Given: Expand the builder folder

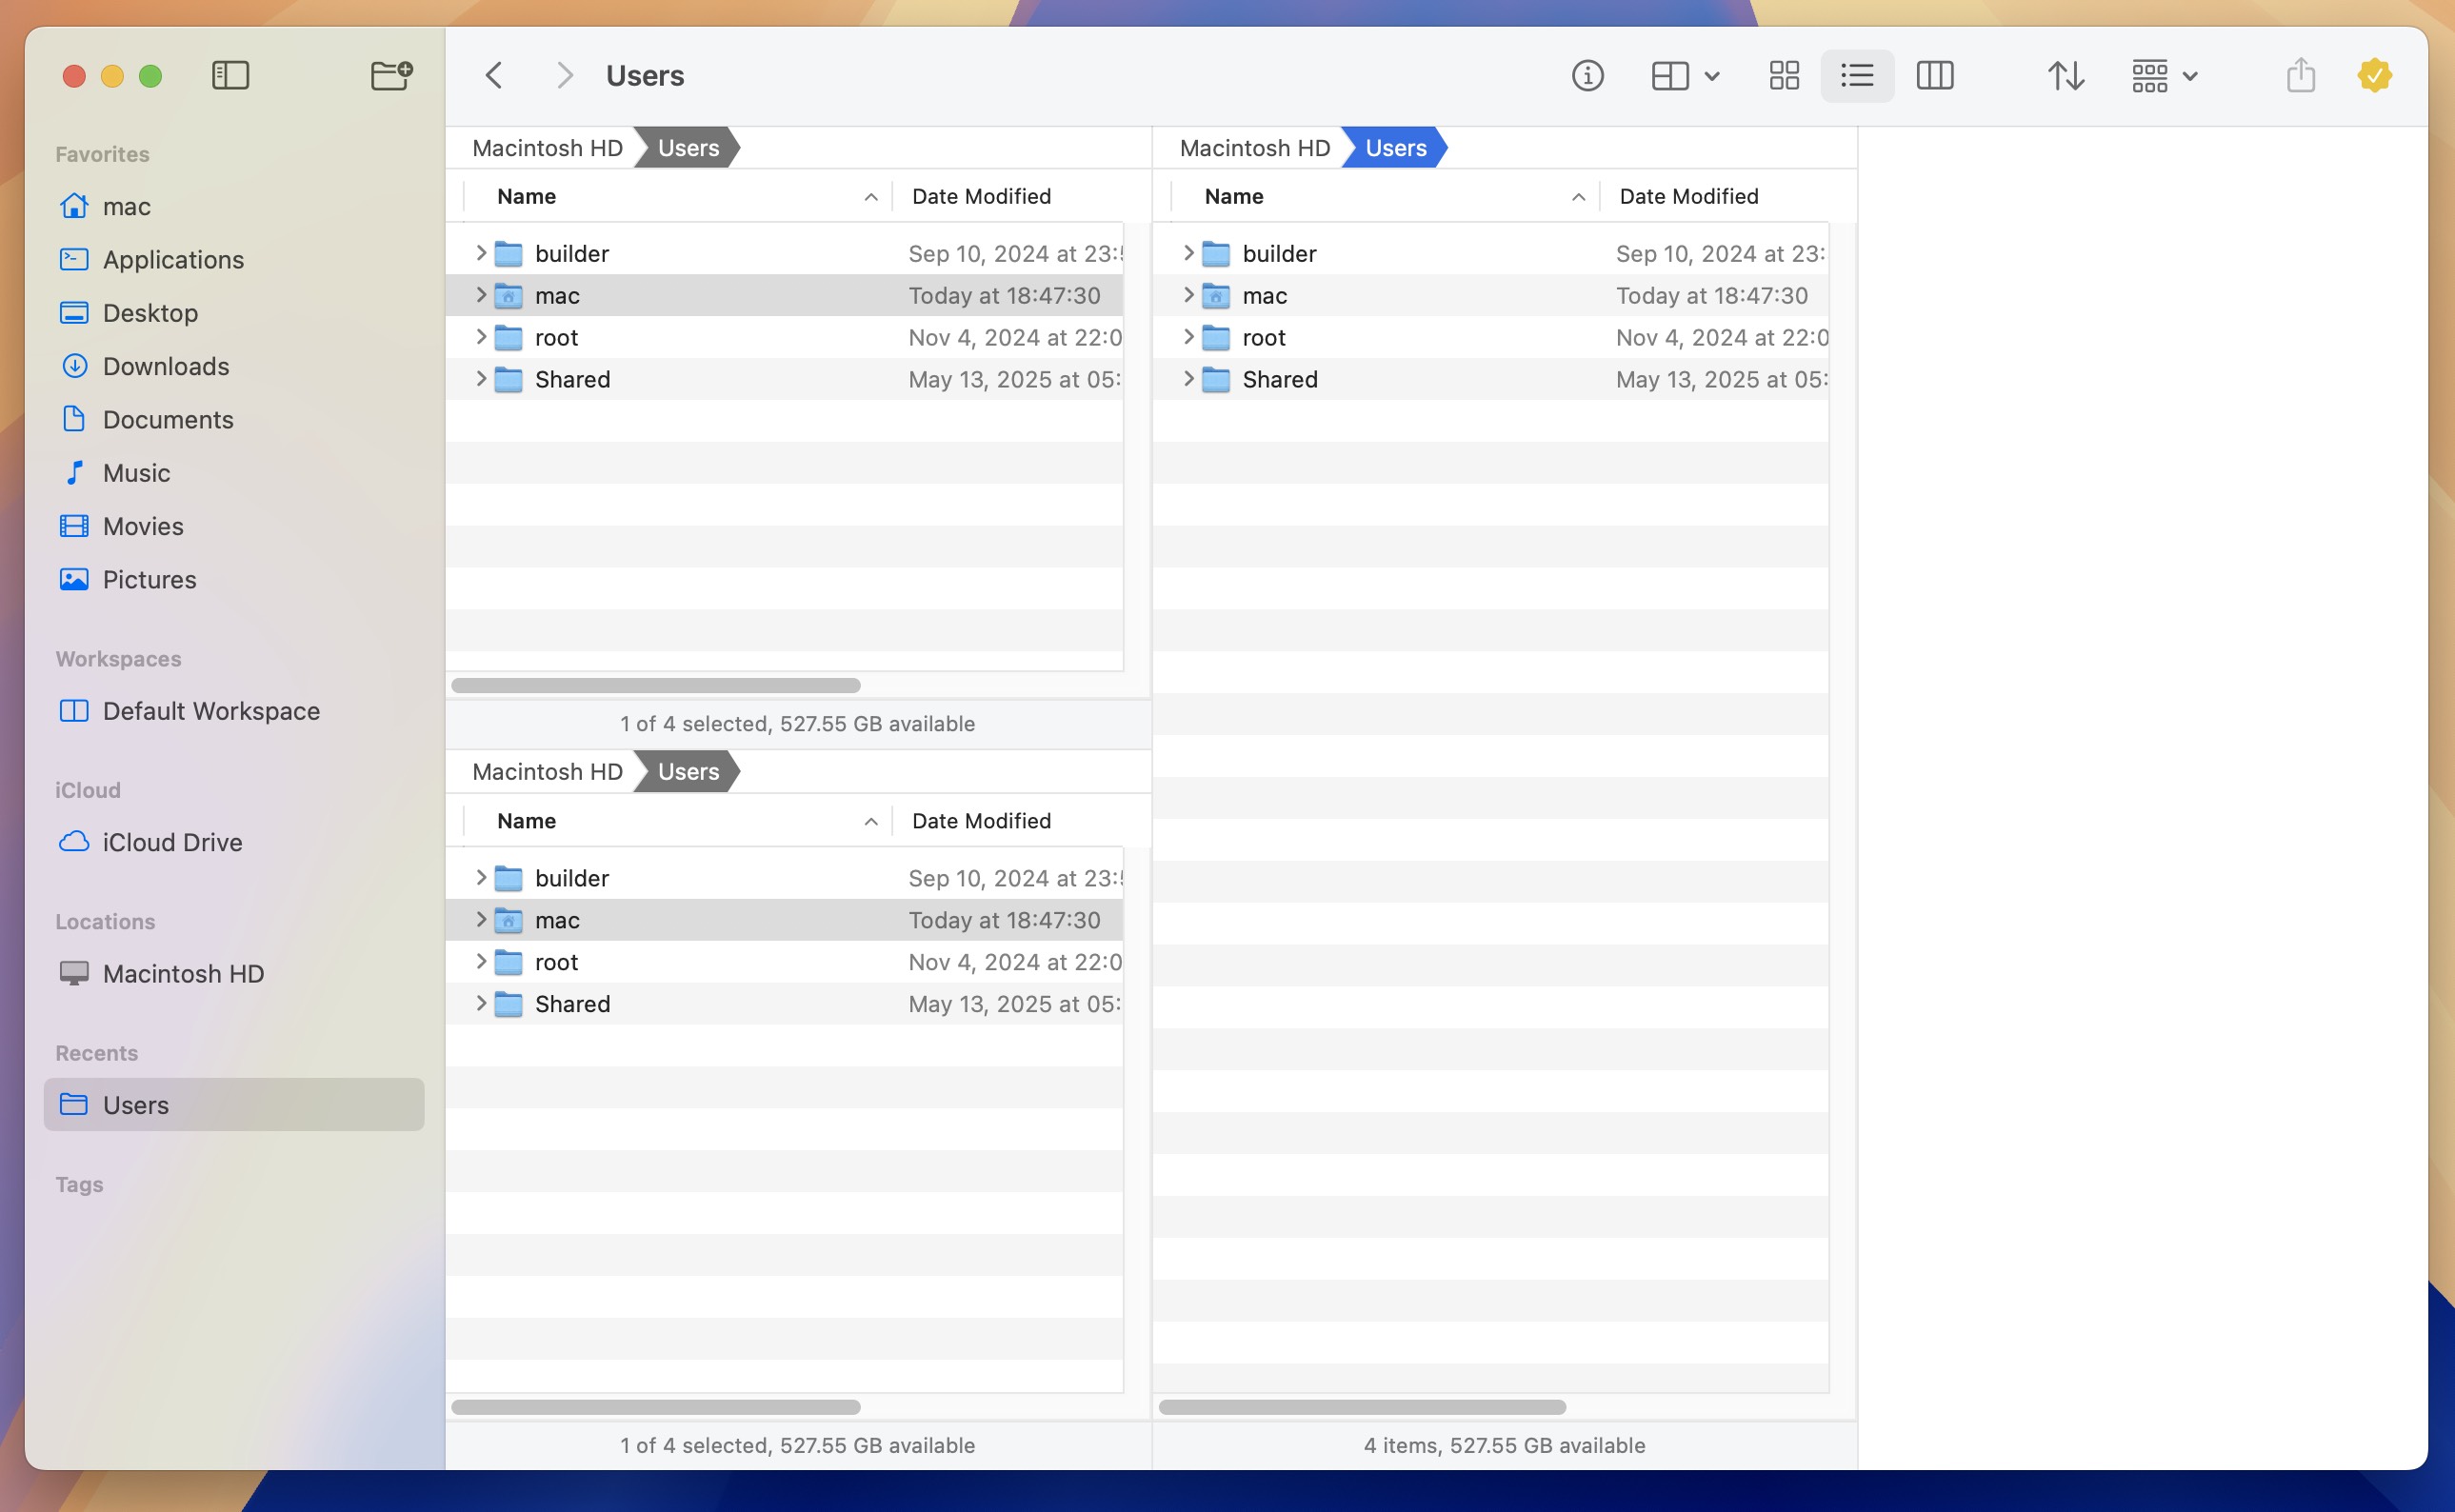Looking at the screenshot, I should (481, 253).
